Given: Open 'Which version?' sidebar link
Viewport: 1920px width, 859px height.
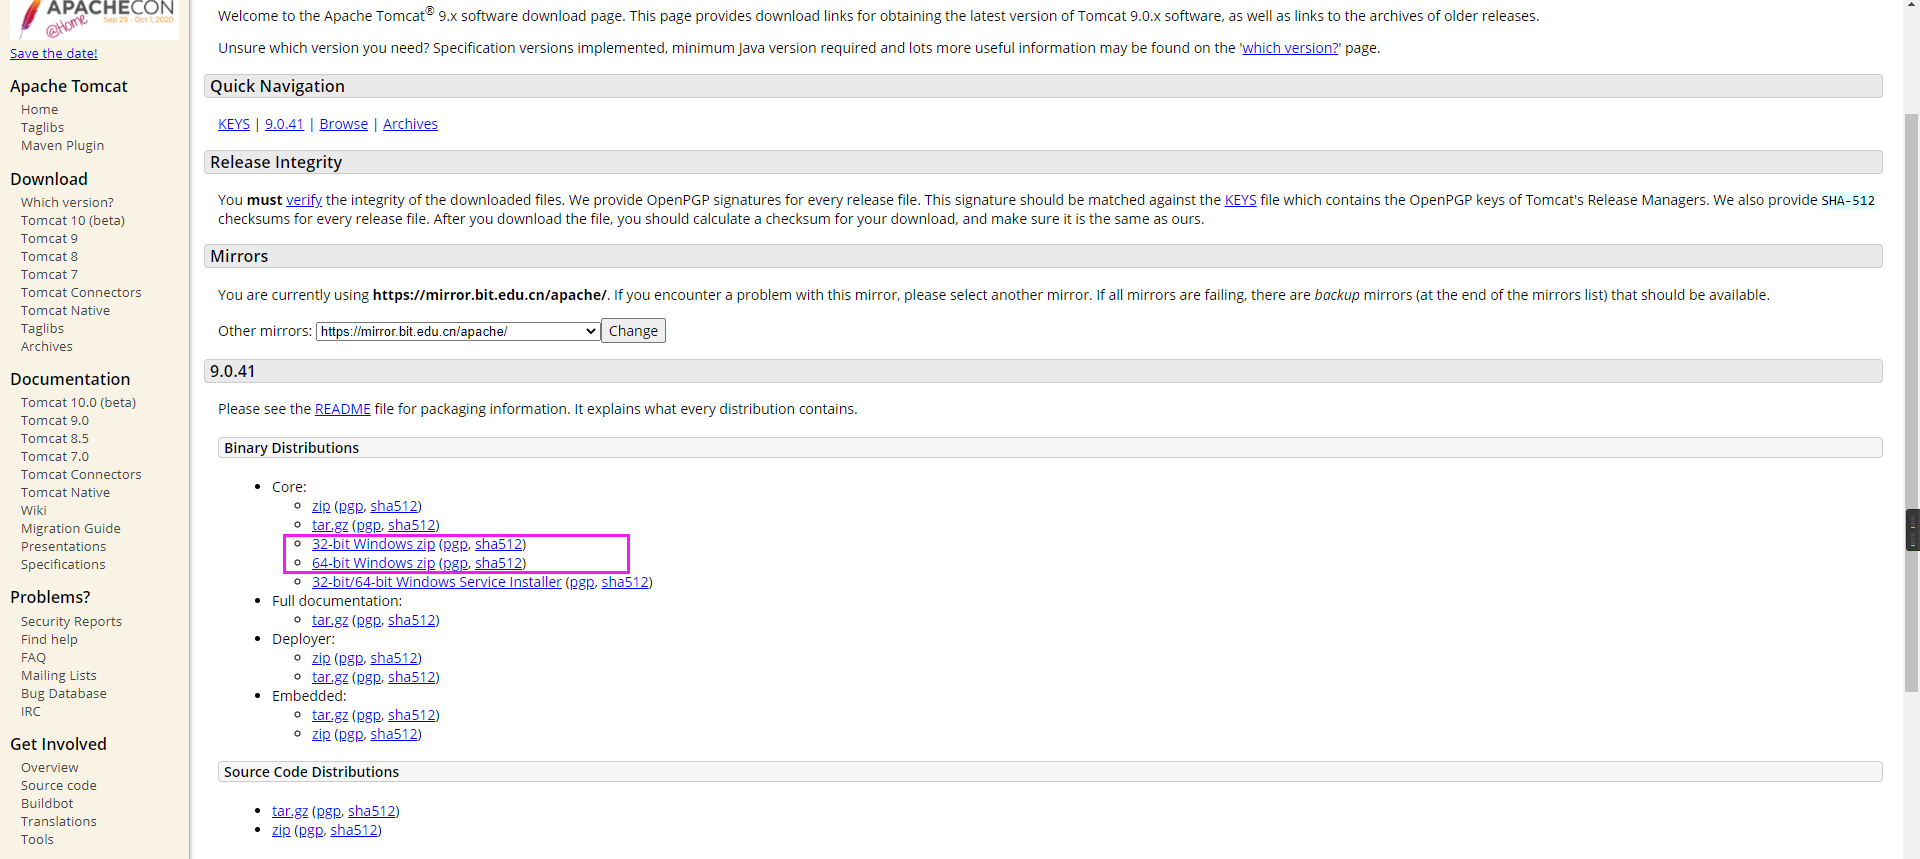Looking at the screenshot, I should point(67,203).
